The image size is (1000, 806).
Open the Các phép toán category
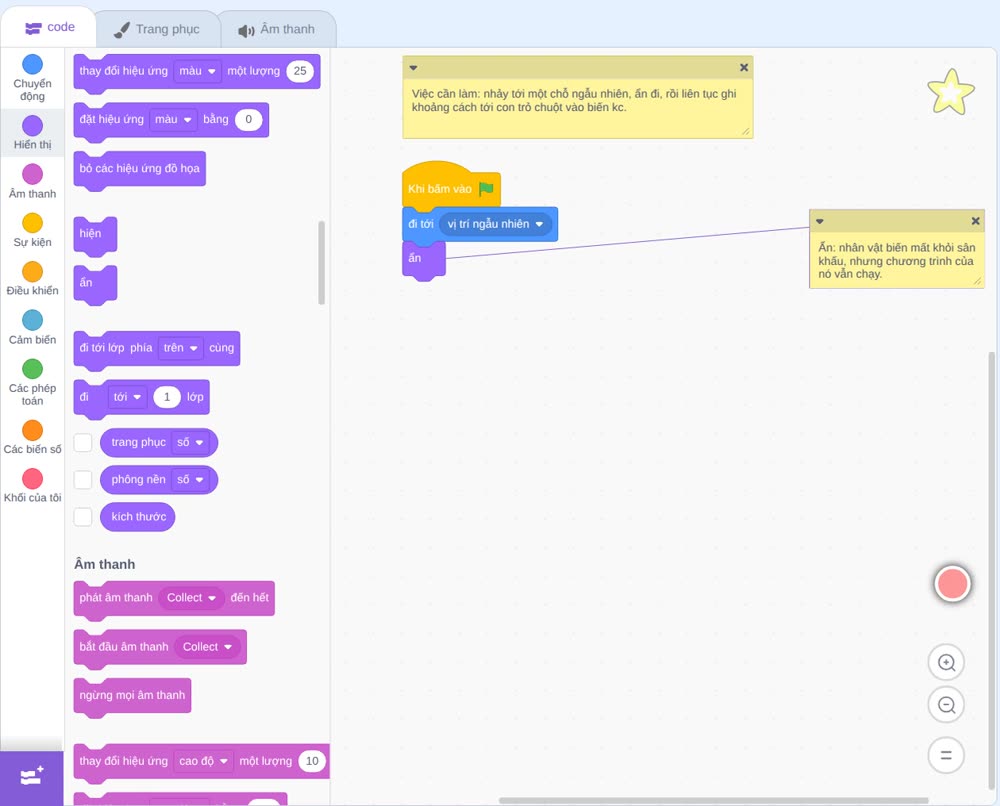(x=33, y=382)
